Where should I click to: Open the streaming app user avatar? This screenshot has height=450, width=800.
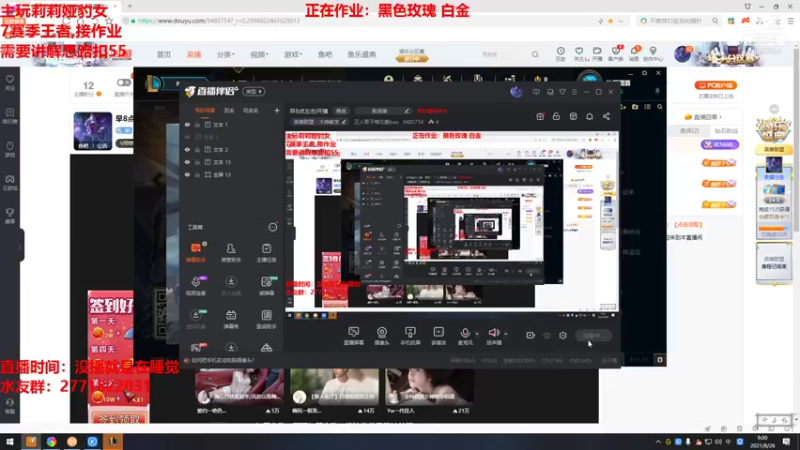pyautogui.click(x=516, y=92)
